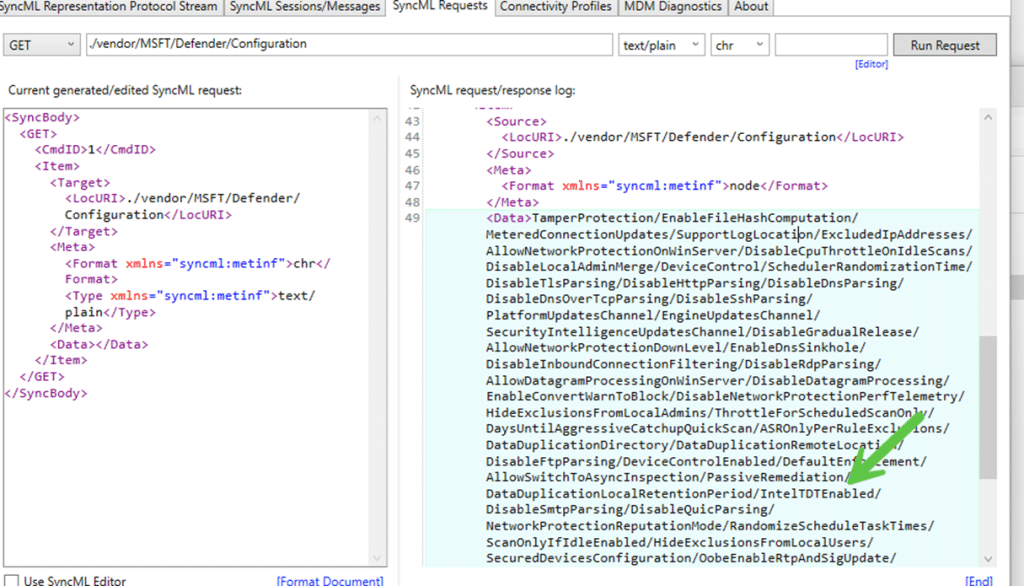This screenshot has height=586, width=1024.
Task: Click the response log scroll up arrow
Action: (989, 117)
